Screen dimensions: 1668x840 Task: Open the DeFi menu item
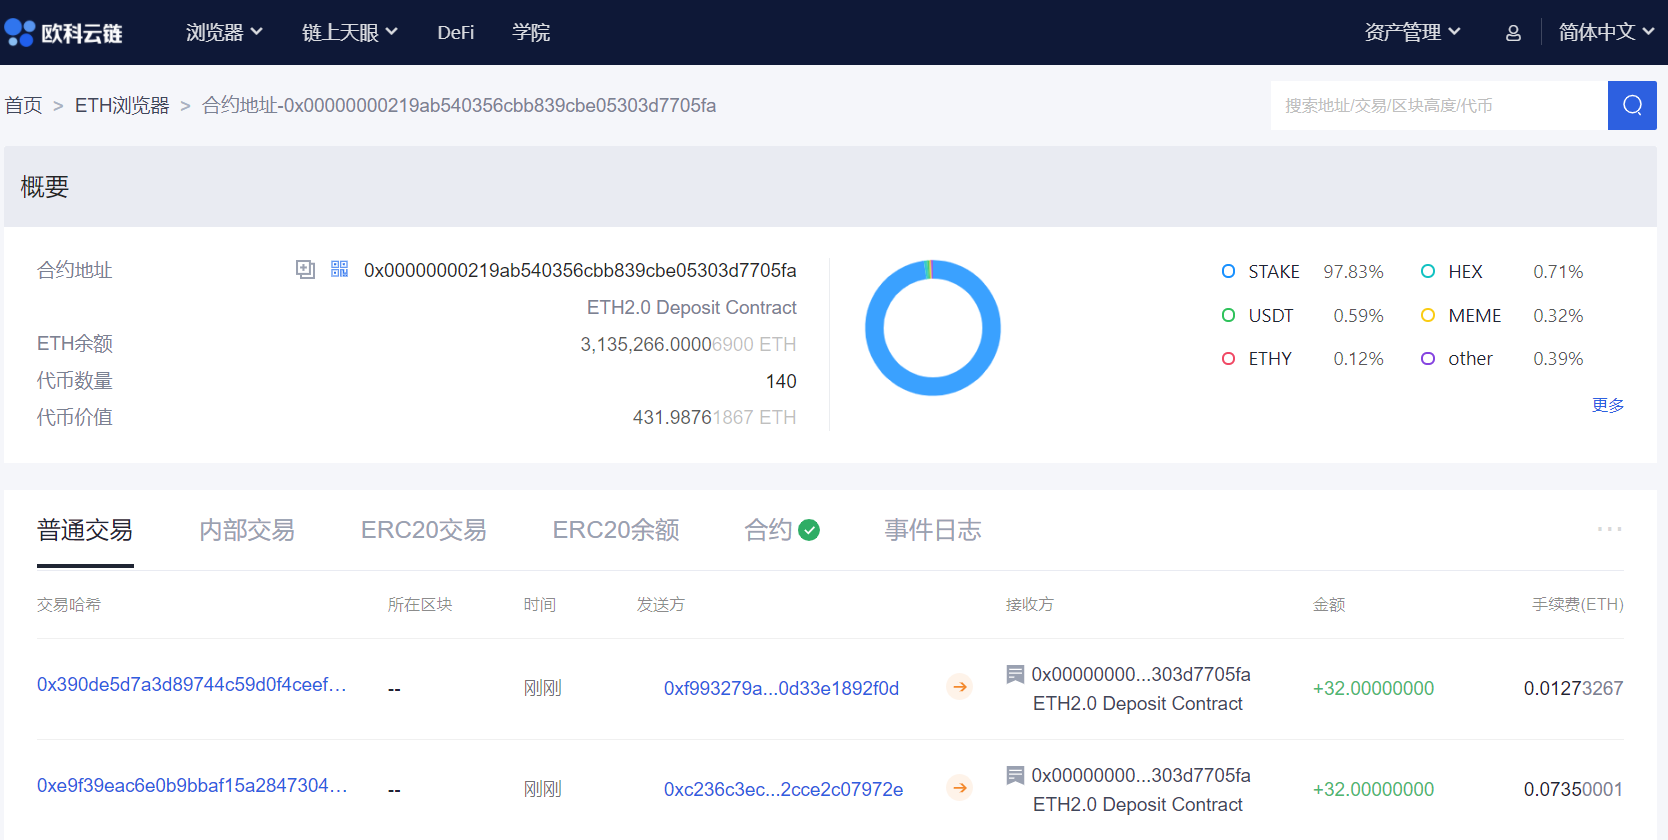[456, 33]
